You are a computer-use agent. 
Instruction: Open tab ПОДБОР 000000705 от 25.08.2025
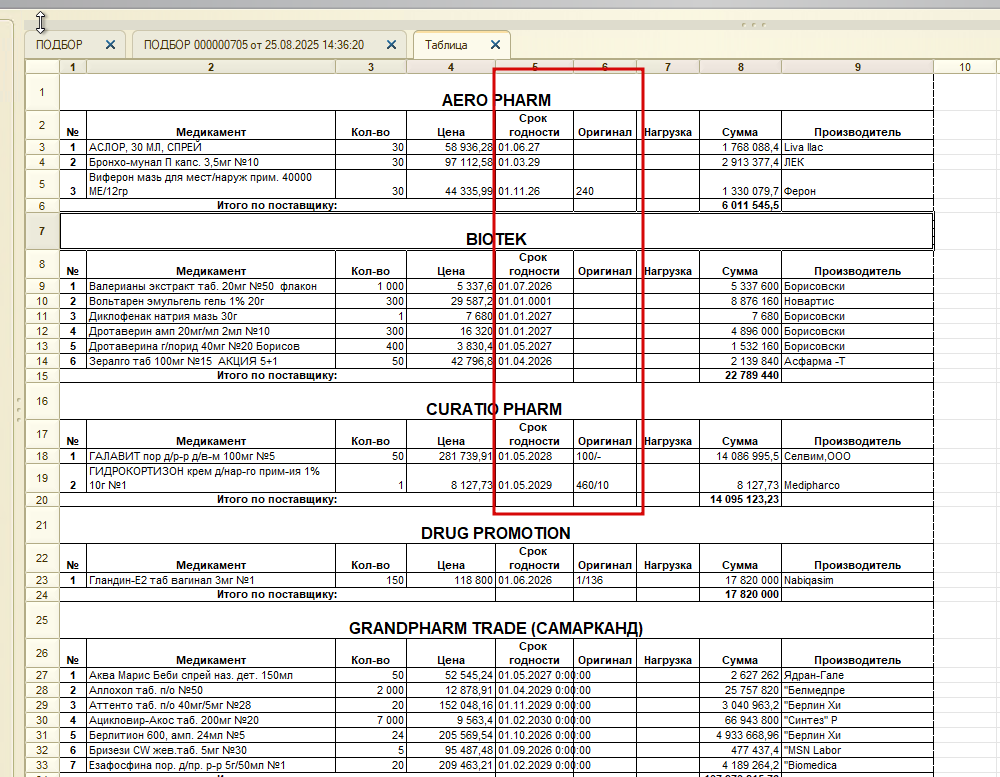pyautogui.click(x=254, y=45)
